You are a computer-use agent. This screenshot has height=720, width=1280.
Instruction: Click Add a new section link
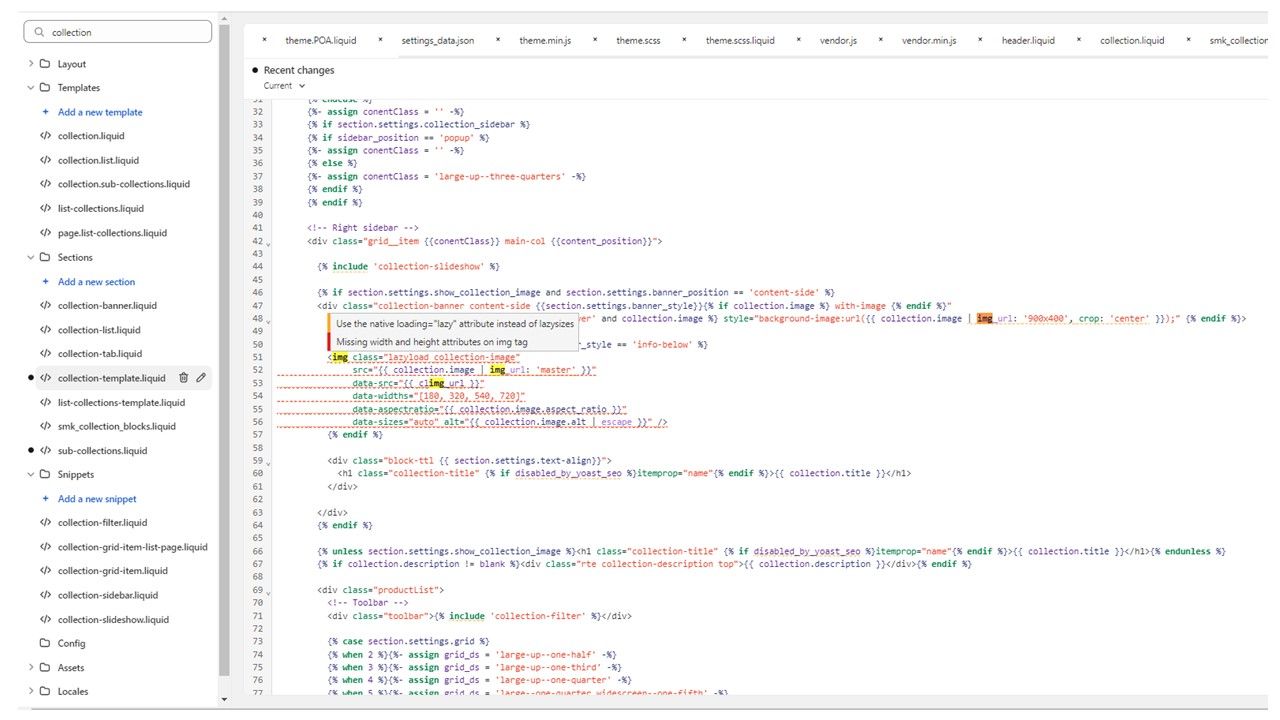click(x=96, y=282)
